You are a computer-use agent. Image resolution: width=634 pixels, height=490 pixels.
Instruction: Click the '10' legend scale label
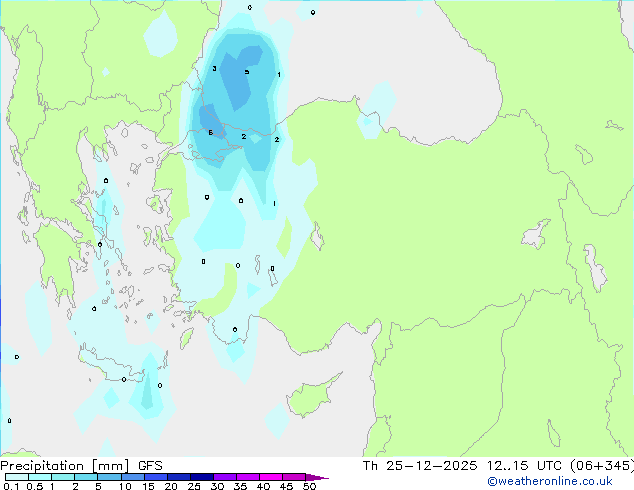[x=125, y=486]
